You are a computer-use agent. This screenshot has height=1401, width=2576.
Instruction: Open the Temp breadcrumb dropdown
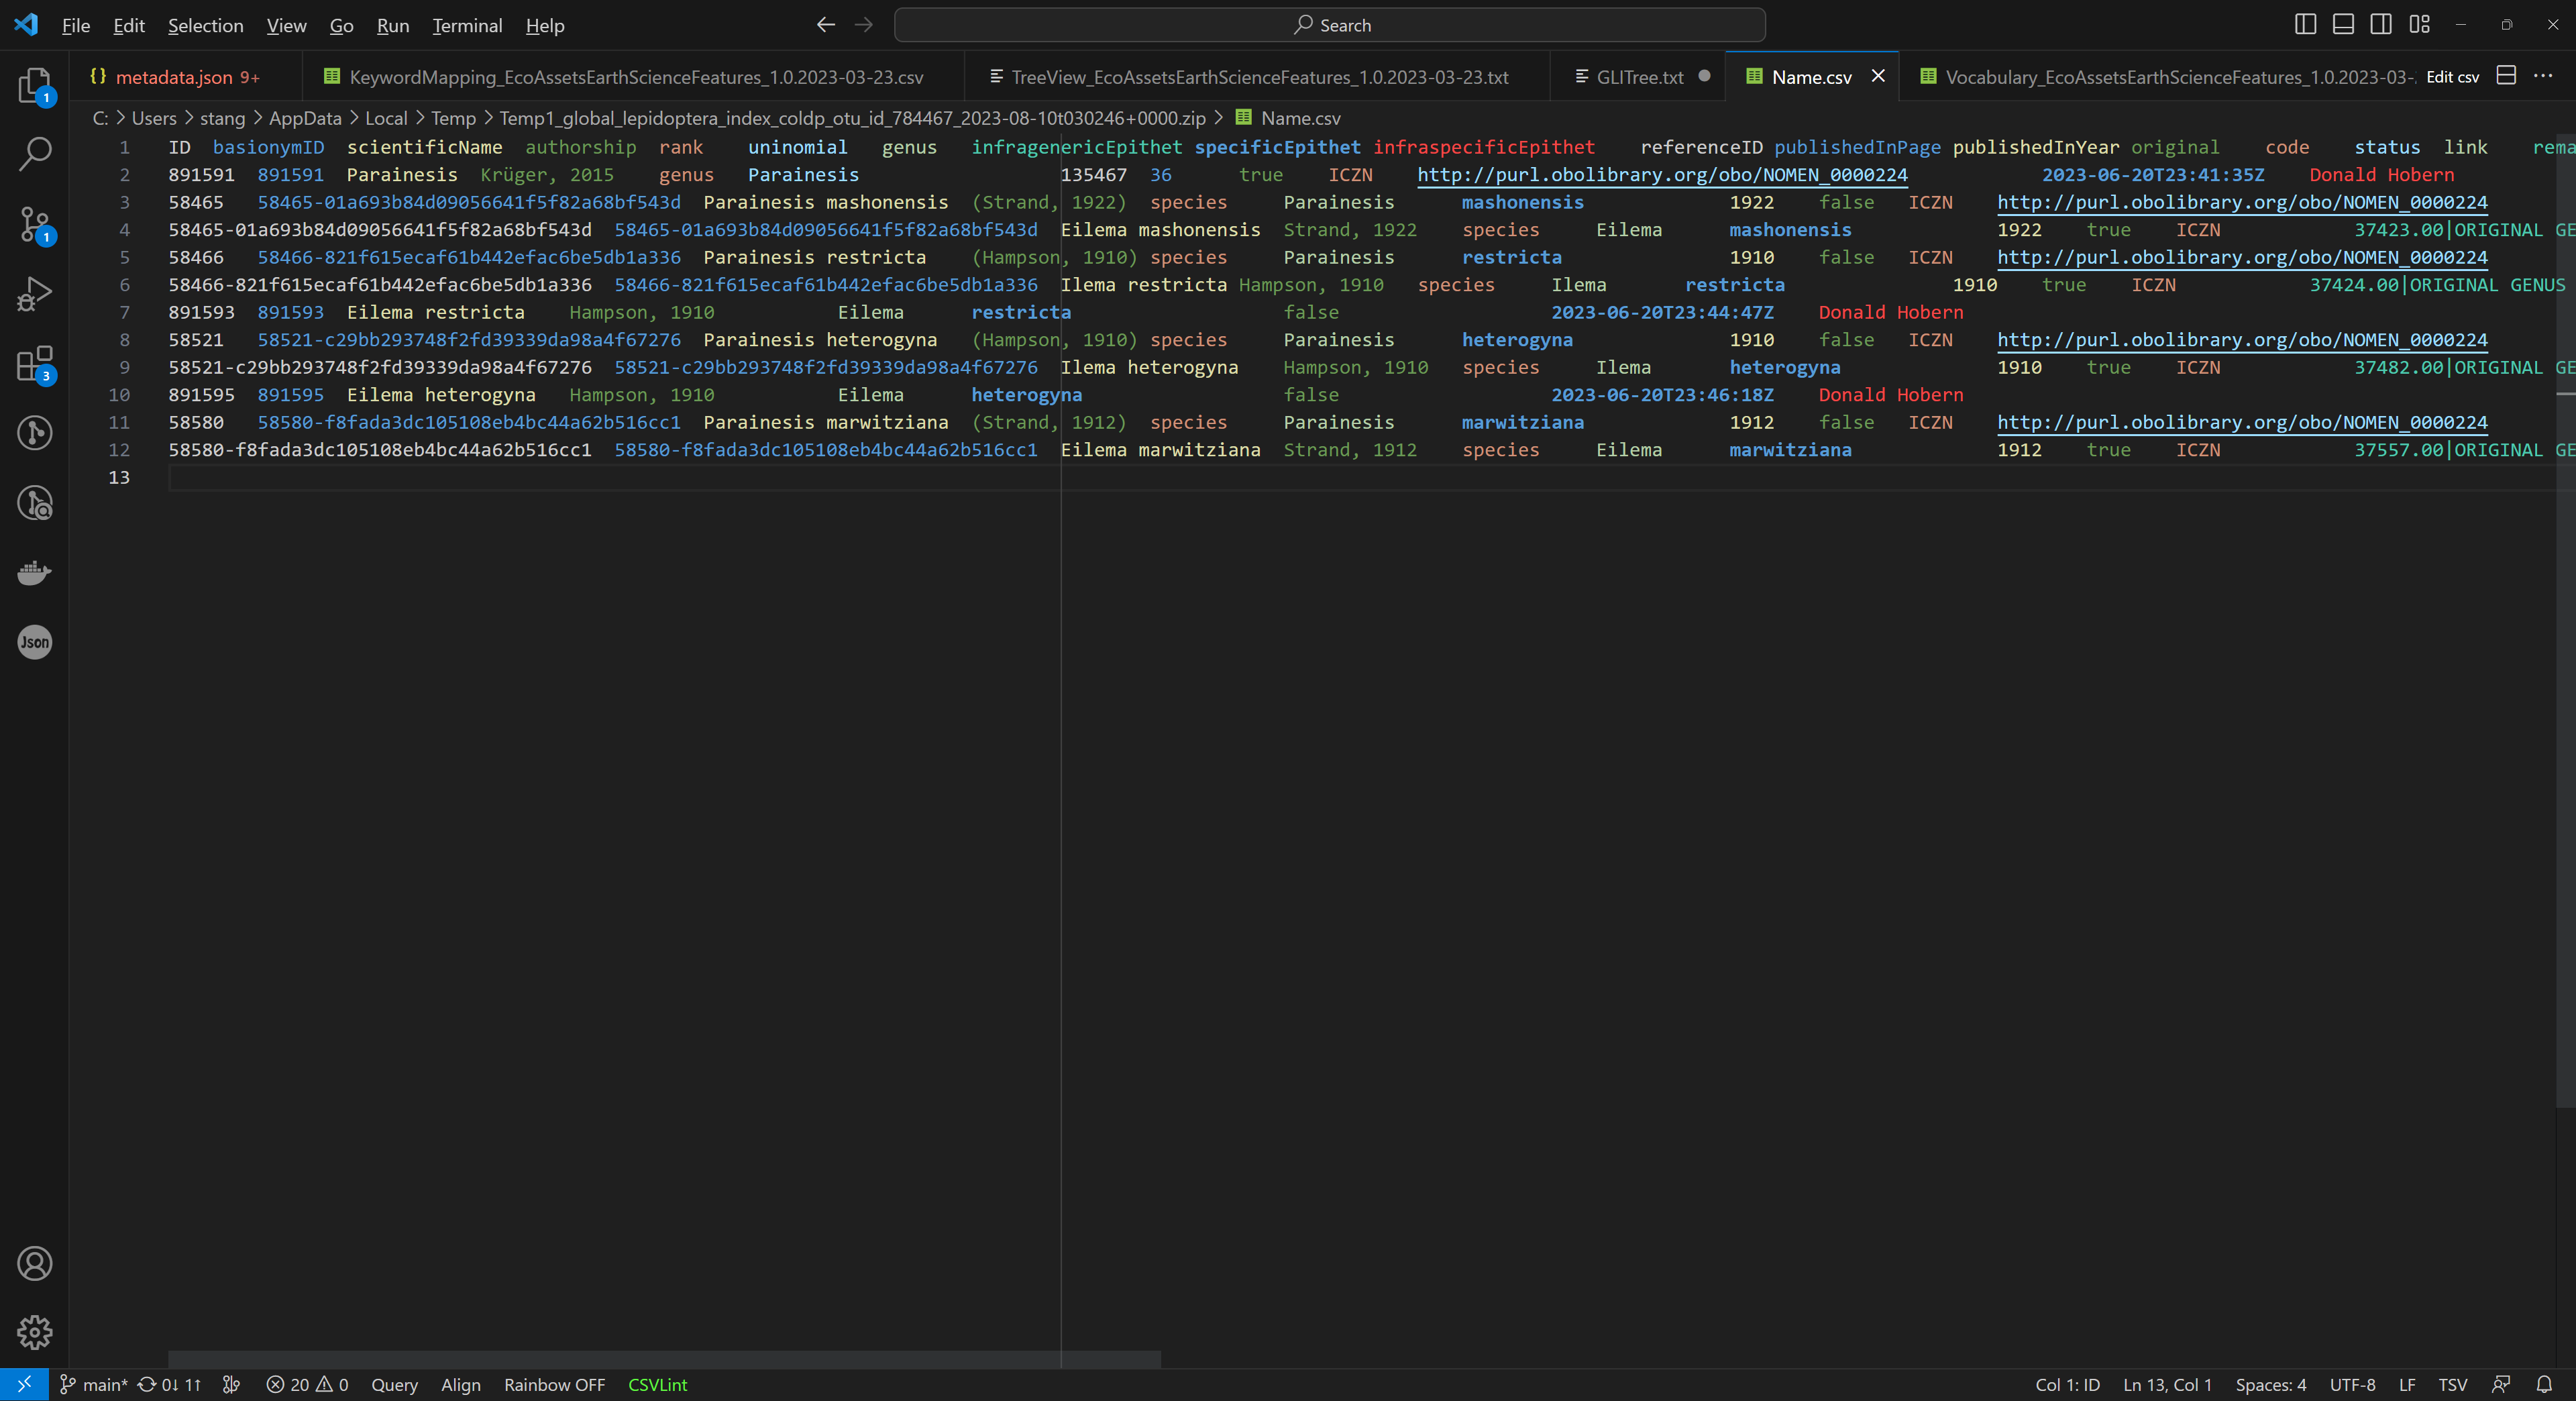[453, 118]
